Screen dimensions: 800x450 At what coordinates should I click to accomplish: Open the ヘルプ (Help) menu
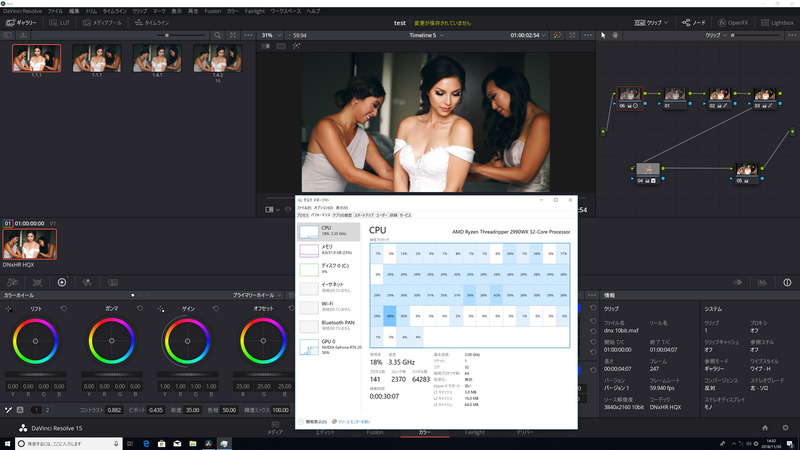click(x=313, y=11)
